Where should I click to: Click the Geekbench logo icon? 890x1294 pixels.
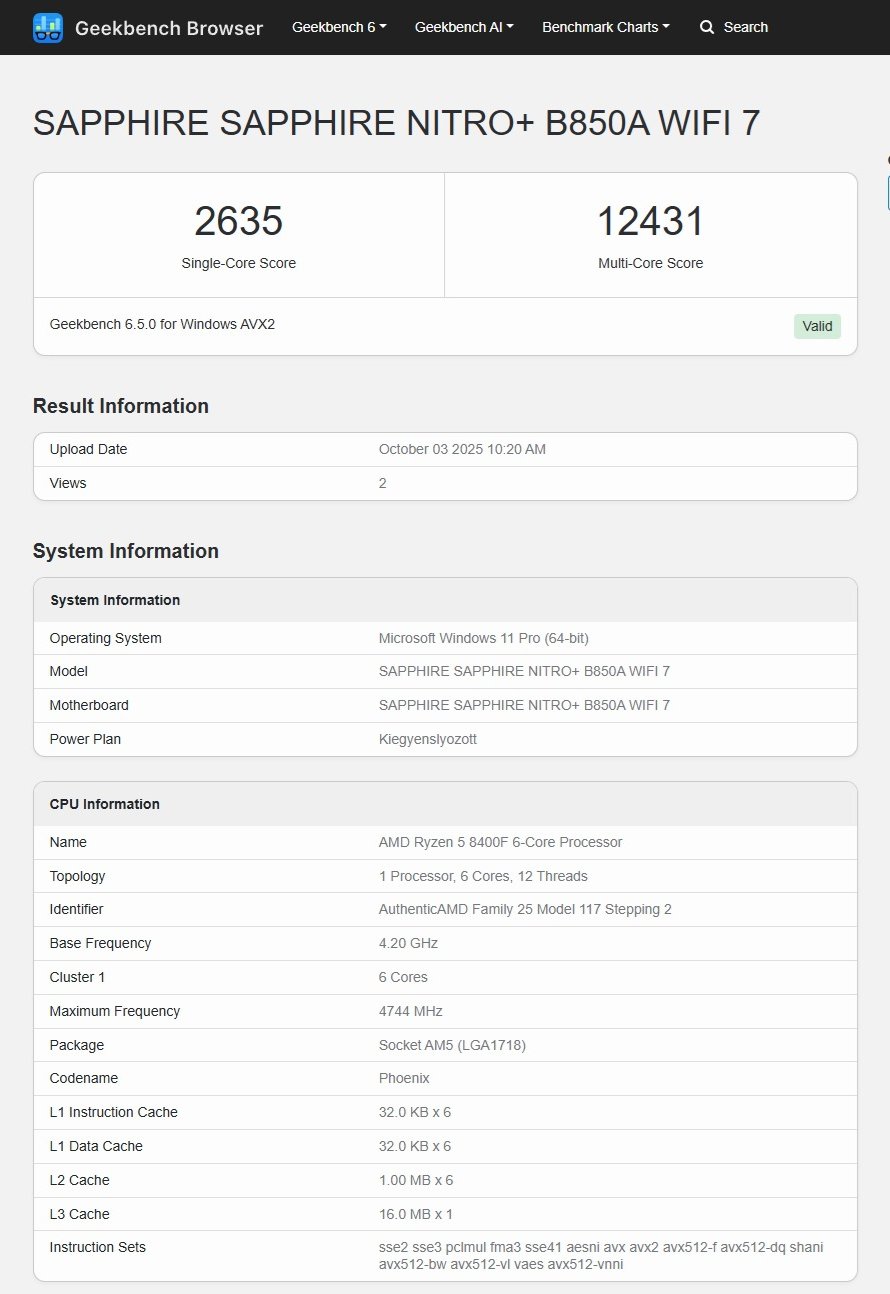48,28
